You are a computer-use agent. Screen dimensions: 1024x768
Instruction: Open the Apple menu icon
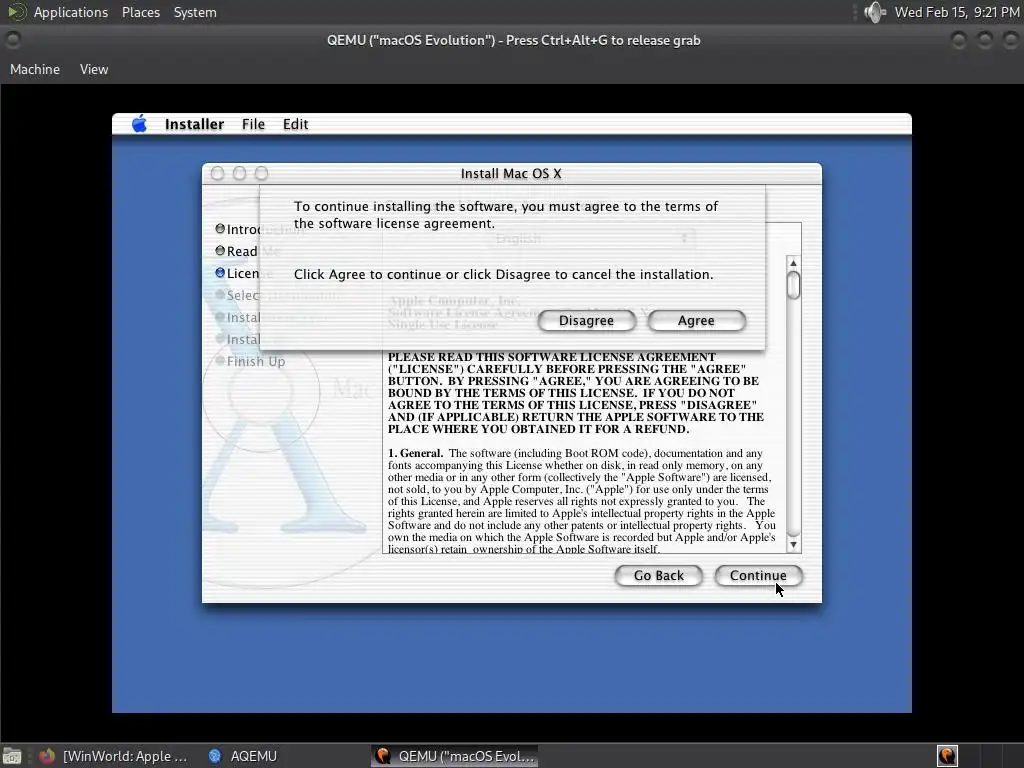(x=139, y=123)
